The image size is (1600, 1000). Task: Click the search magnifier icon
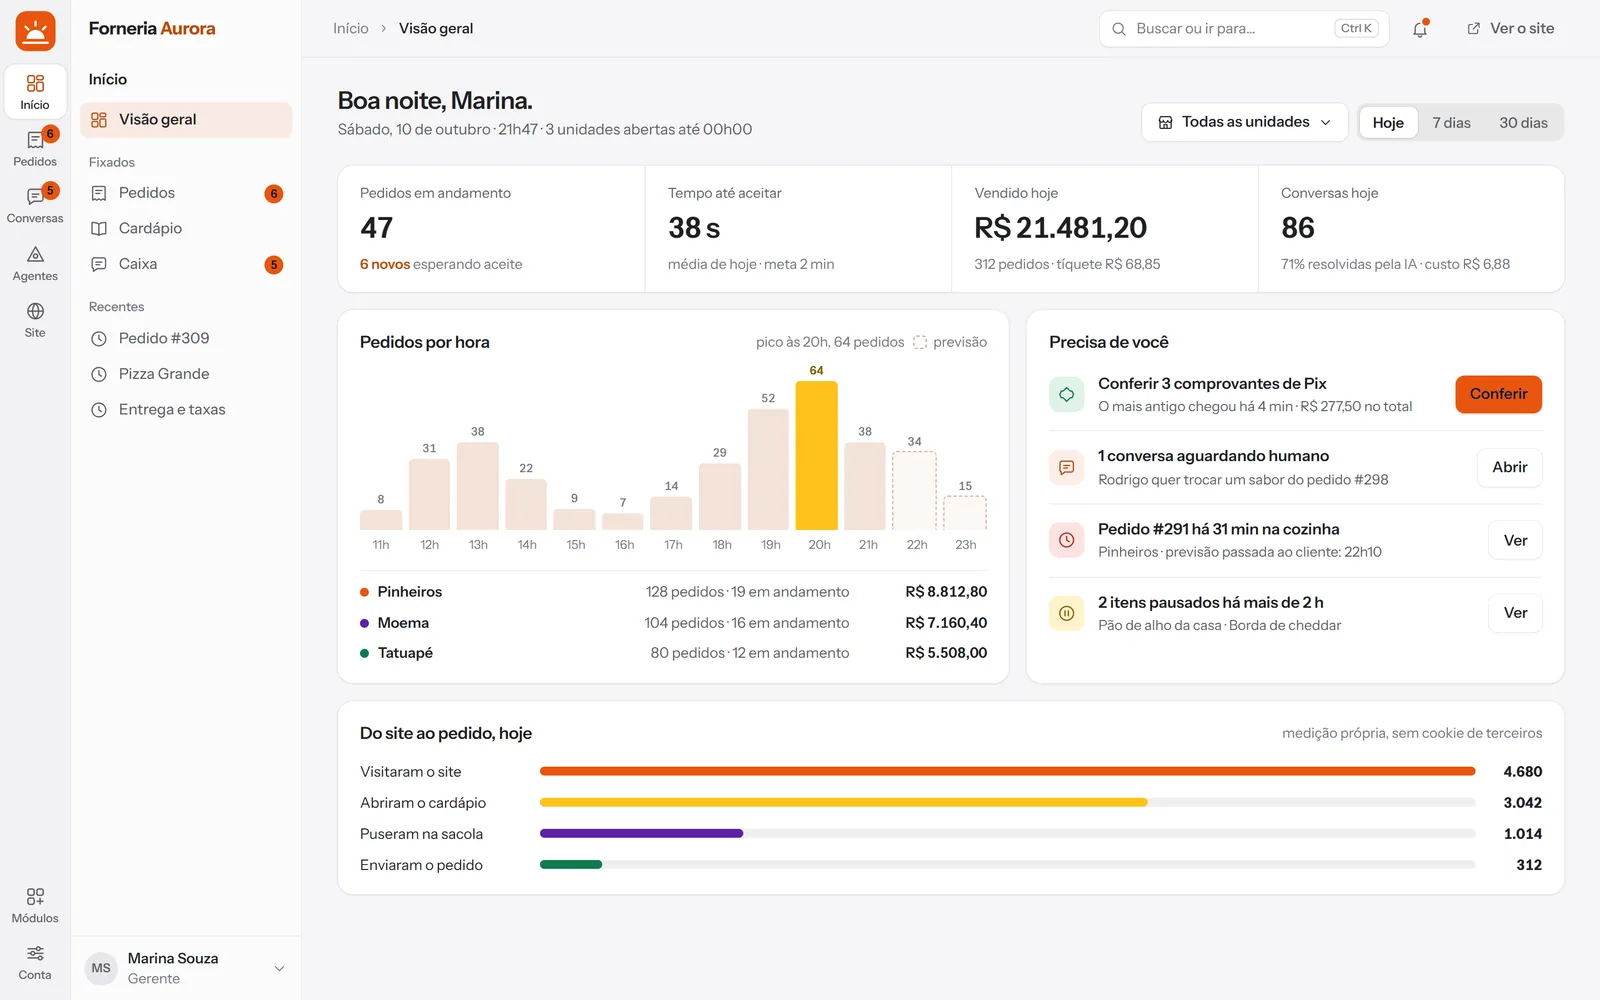click(x=1119, y=29)
